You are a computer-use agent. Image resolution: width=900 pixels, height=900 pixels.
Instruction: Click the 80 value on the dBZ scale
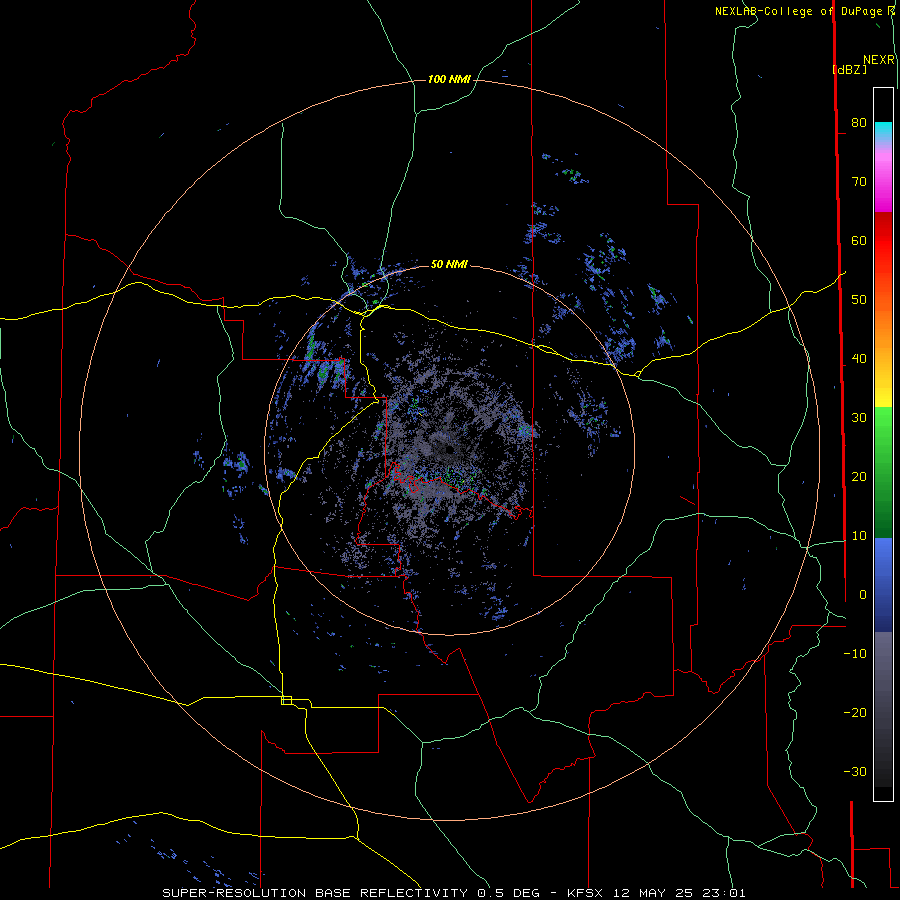(859, 122)
